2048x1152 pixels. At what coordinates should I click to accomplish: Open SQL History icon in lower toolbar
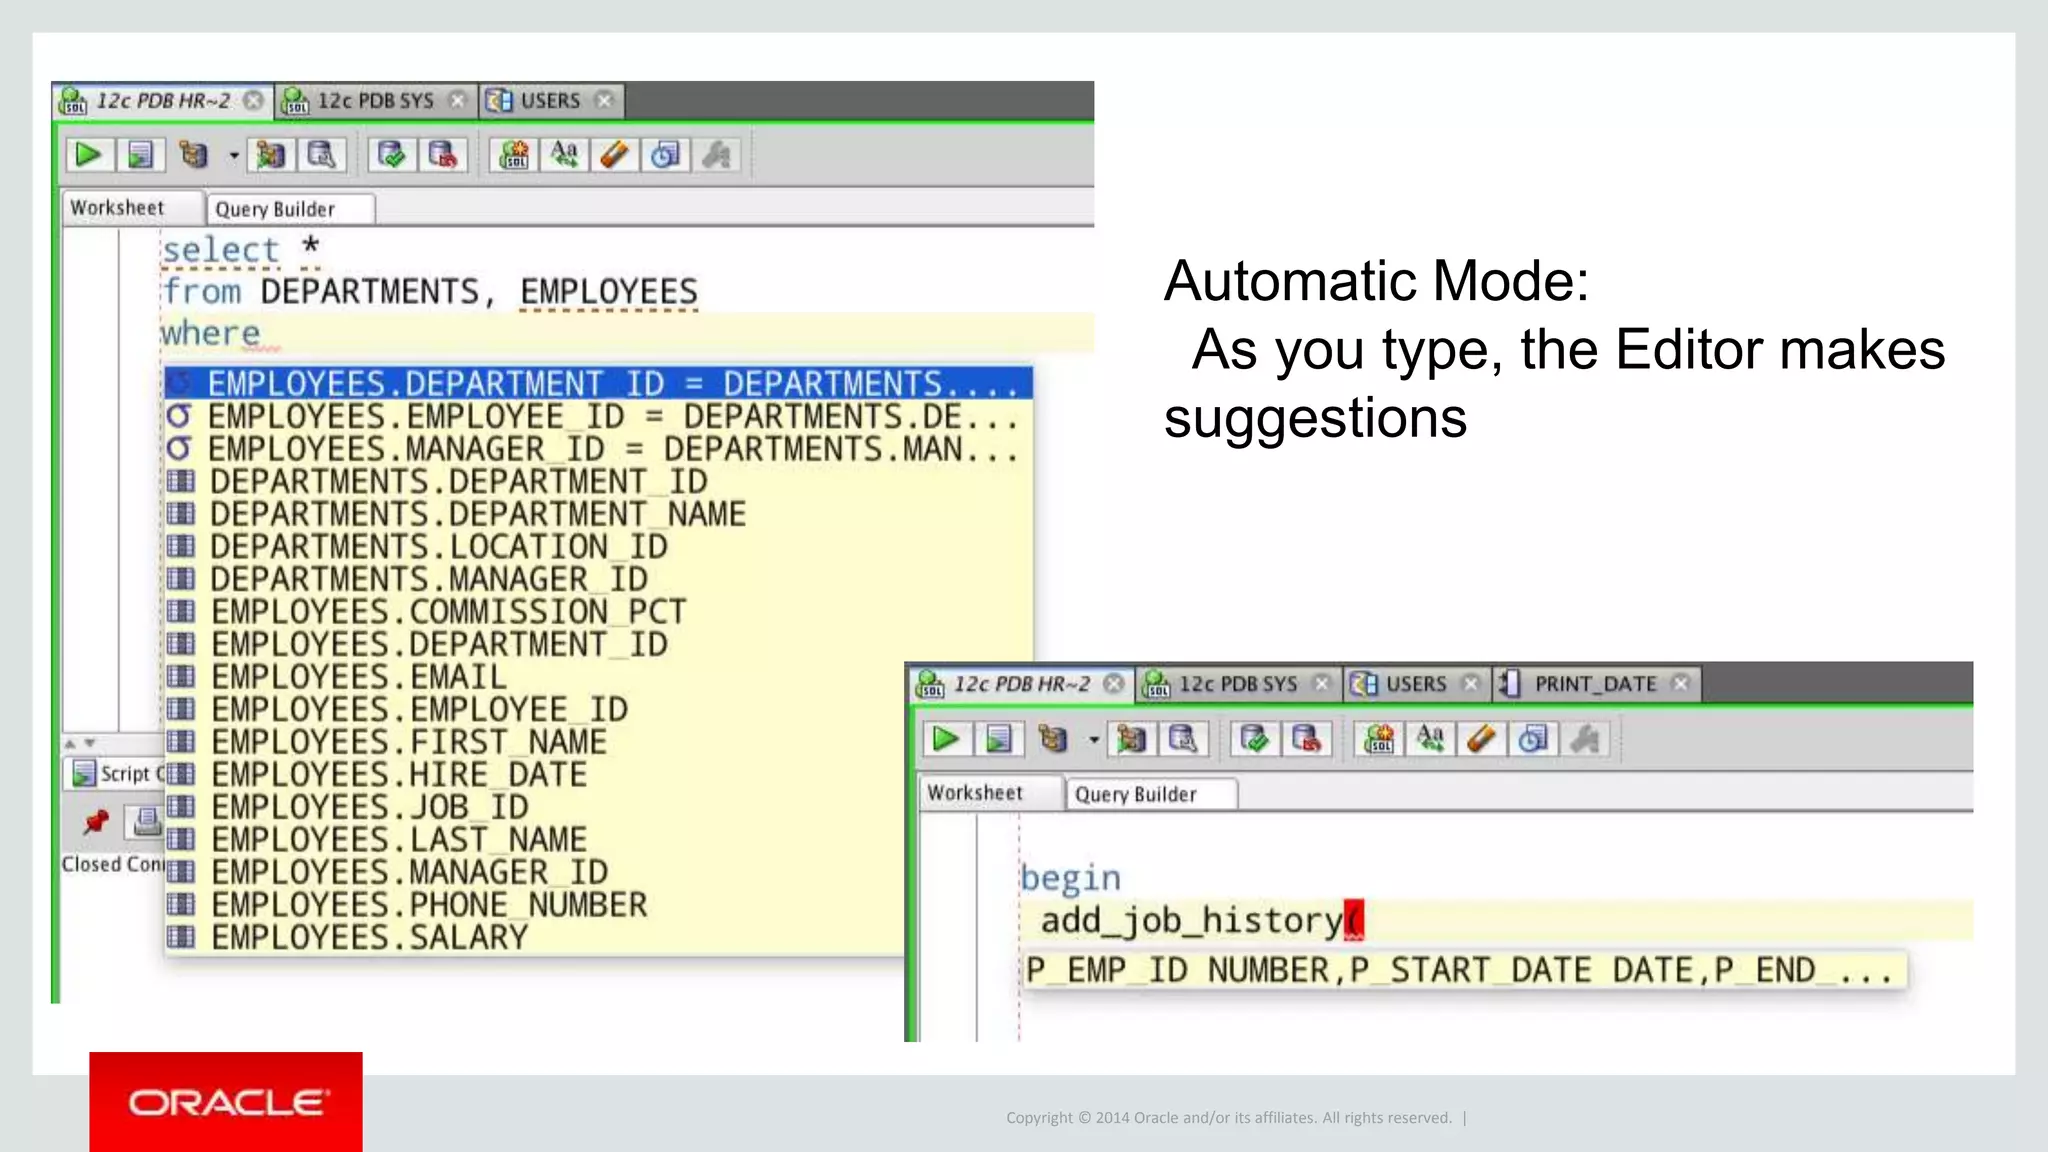point(1533,739)
